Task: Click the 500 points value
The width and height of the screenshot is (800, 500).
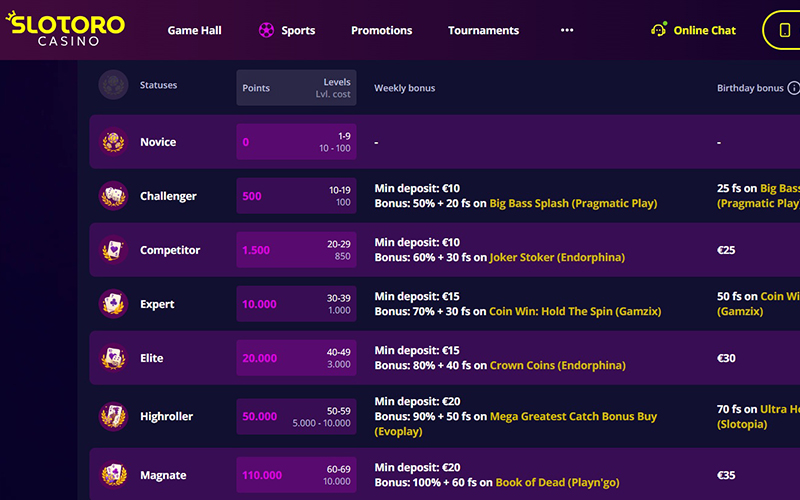Action: pos(252,196)
